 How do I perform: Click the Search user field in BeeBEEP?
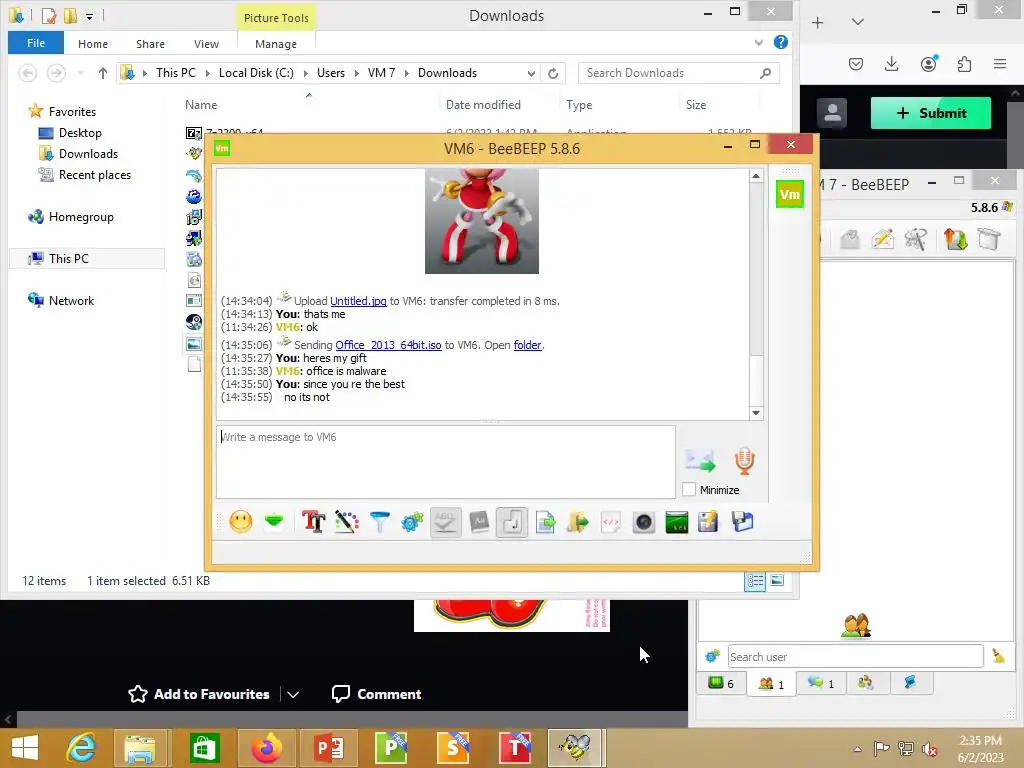point(855,656)
